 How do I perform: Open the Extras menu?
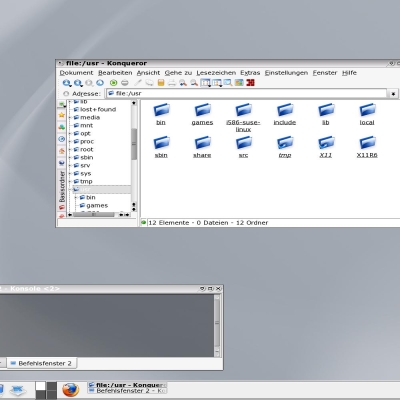(x=250, y=73)
